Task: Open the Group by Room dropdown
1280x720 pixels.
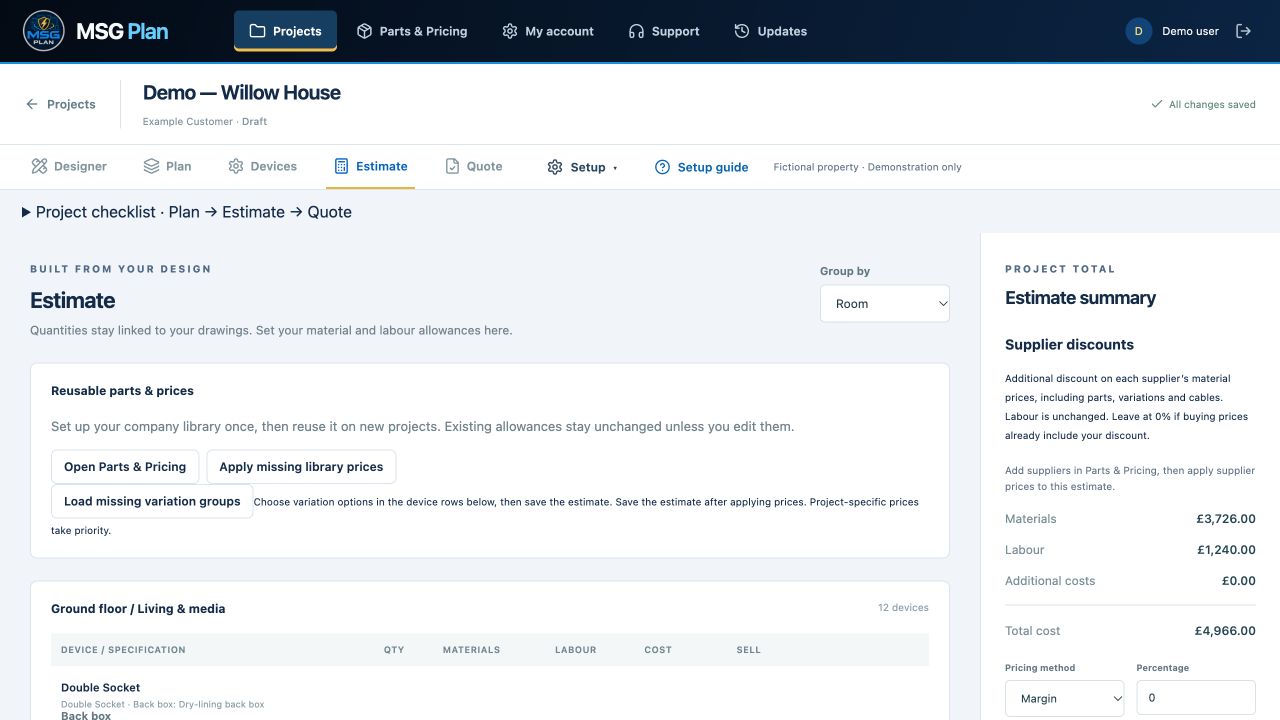Action: click(x=884, y=304)
